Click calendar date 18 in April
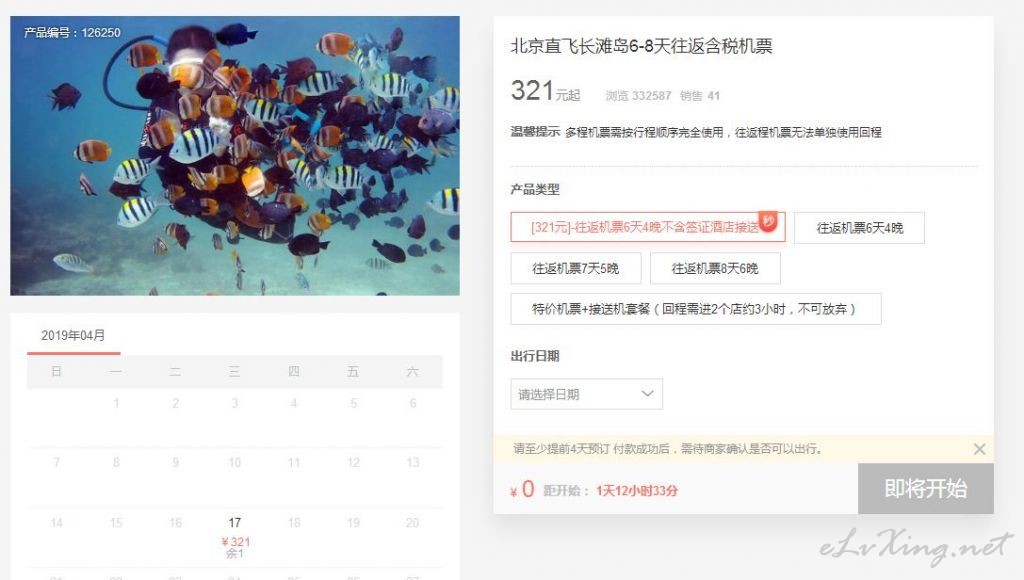Screen dimensions: 1024x580 (294, 523)
